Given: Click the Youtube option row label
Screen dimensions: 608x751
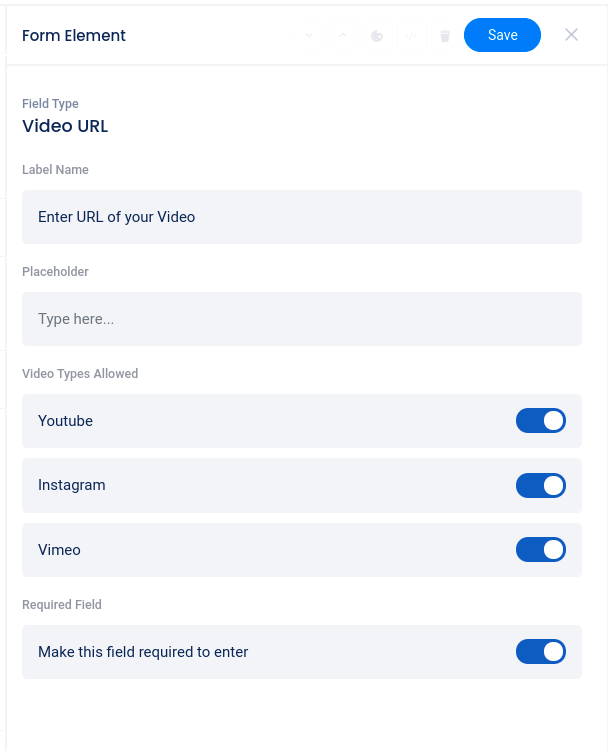Looking at the screenshot, I should 65,421.
